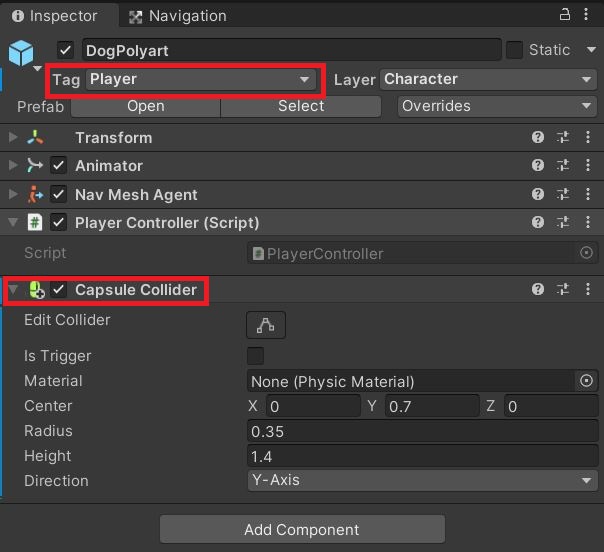
Task: Open the Layer dropdown showing Character
Action: [488, 80]
